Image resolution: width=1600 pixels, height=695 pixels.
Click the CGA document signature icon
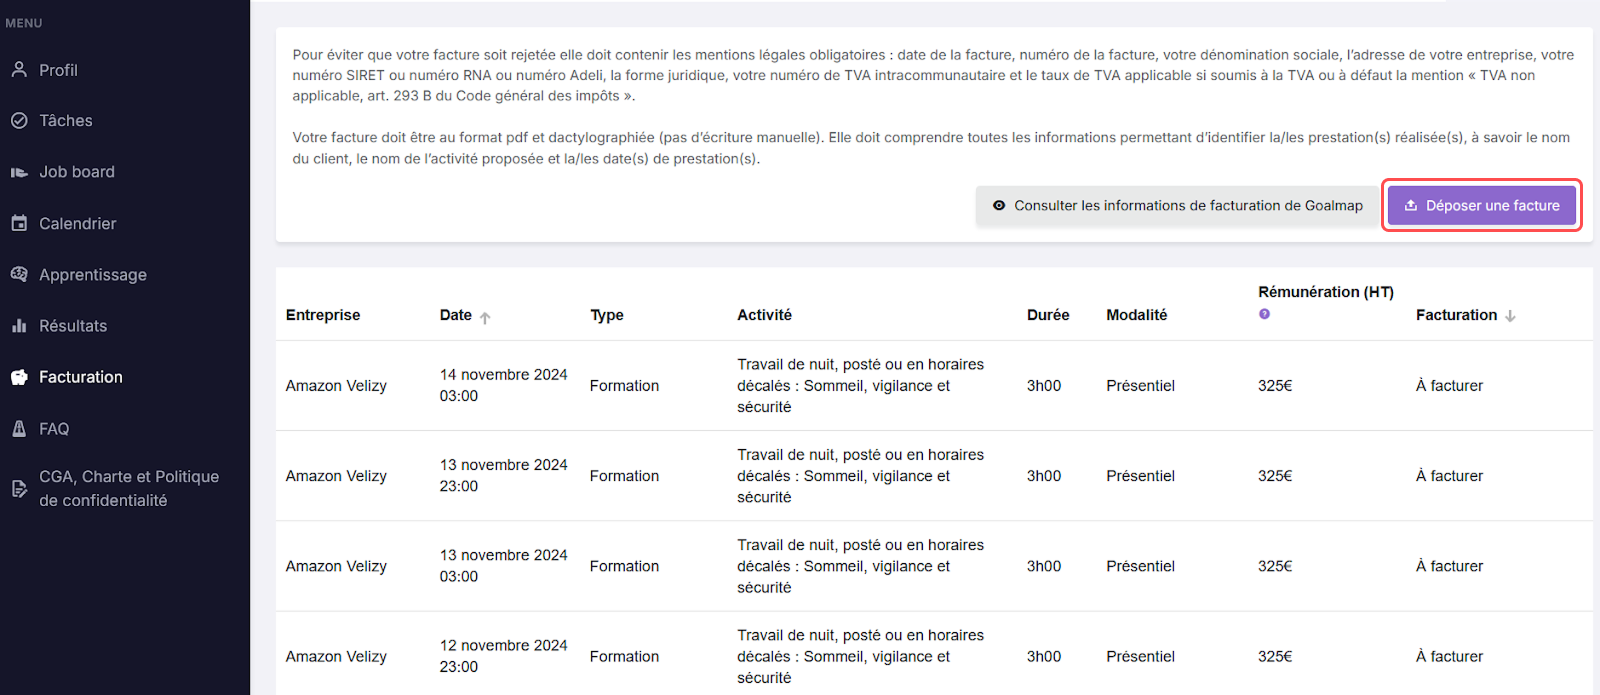coord(19,489)
